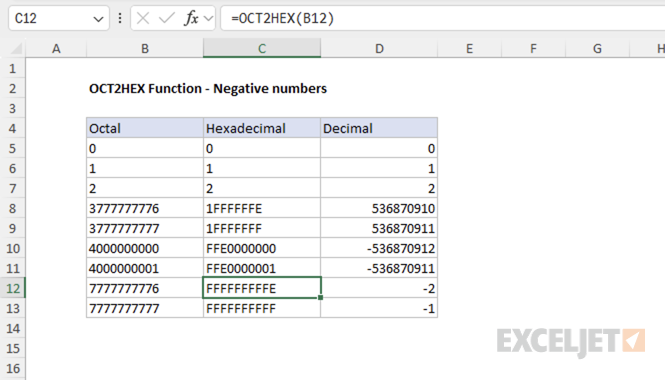
Task: Select the cell containing 1FFFFFFE
Action: tap(262, 208)
